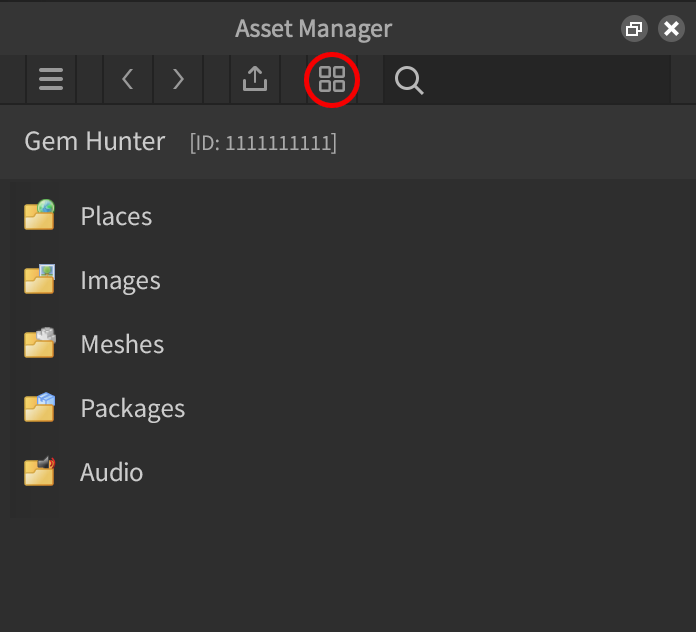Click the Places folder icon

pyautogui.click(x=39, y=216)
